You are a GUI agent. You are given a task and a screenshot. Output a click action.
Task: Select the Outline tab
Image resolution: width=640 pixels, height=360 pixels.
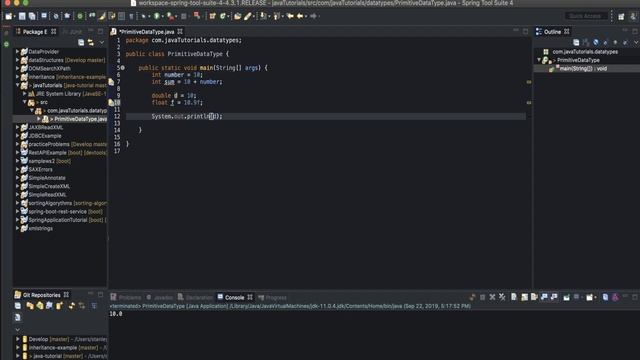pos(552,32)
